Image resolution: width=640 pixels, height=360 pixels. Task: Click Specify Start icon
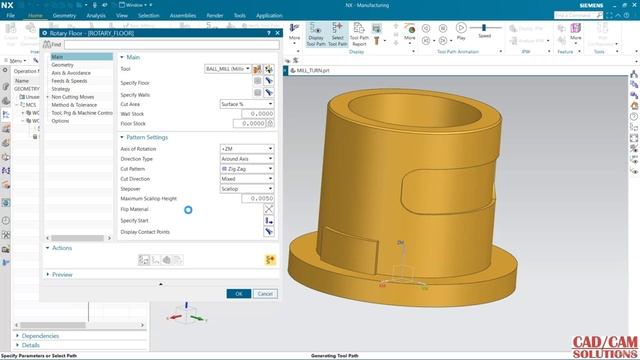(269, 221)
